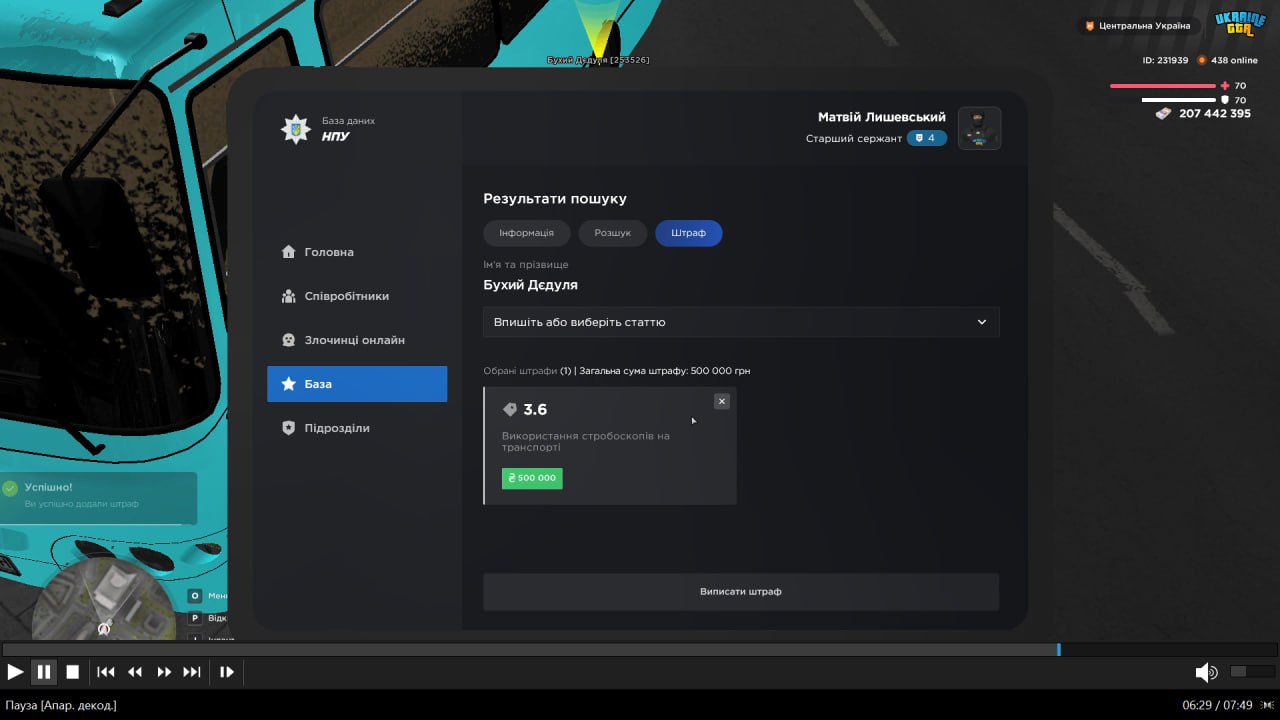Fast forward the video

click(x=164, y=672)
